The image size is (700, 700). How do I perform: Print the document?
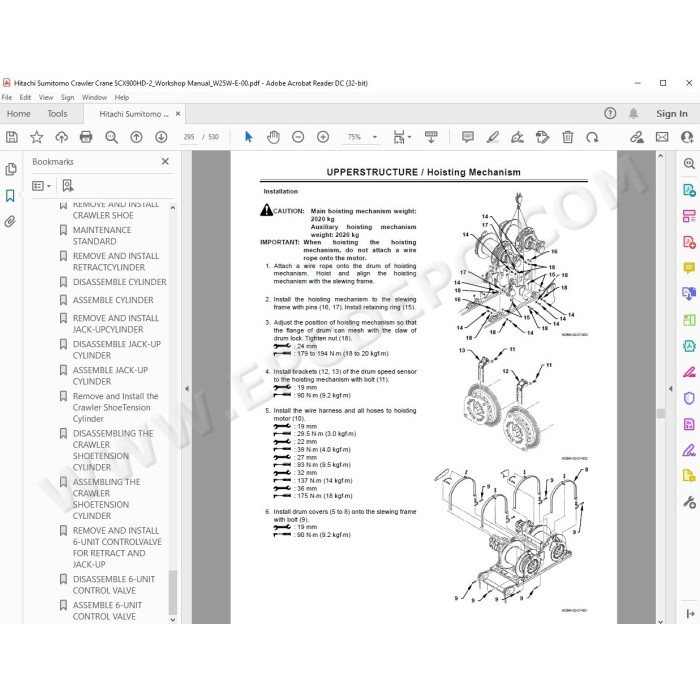tap(86, 137)
